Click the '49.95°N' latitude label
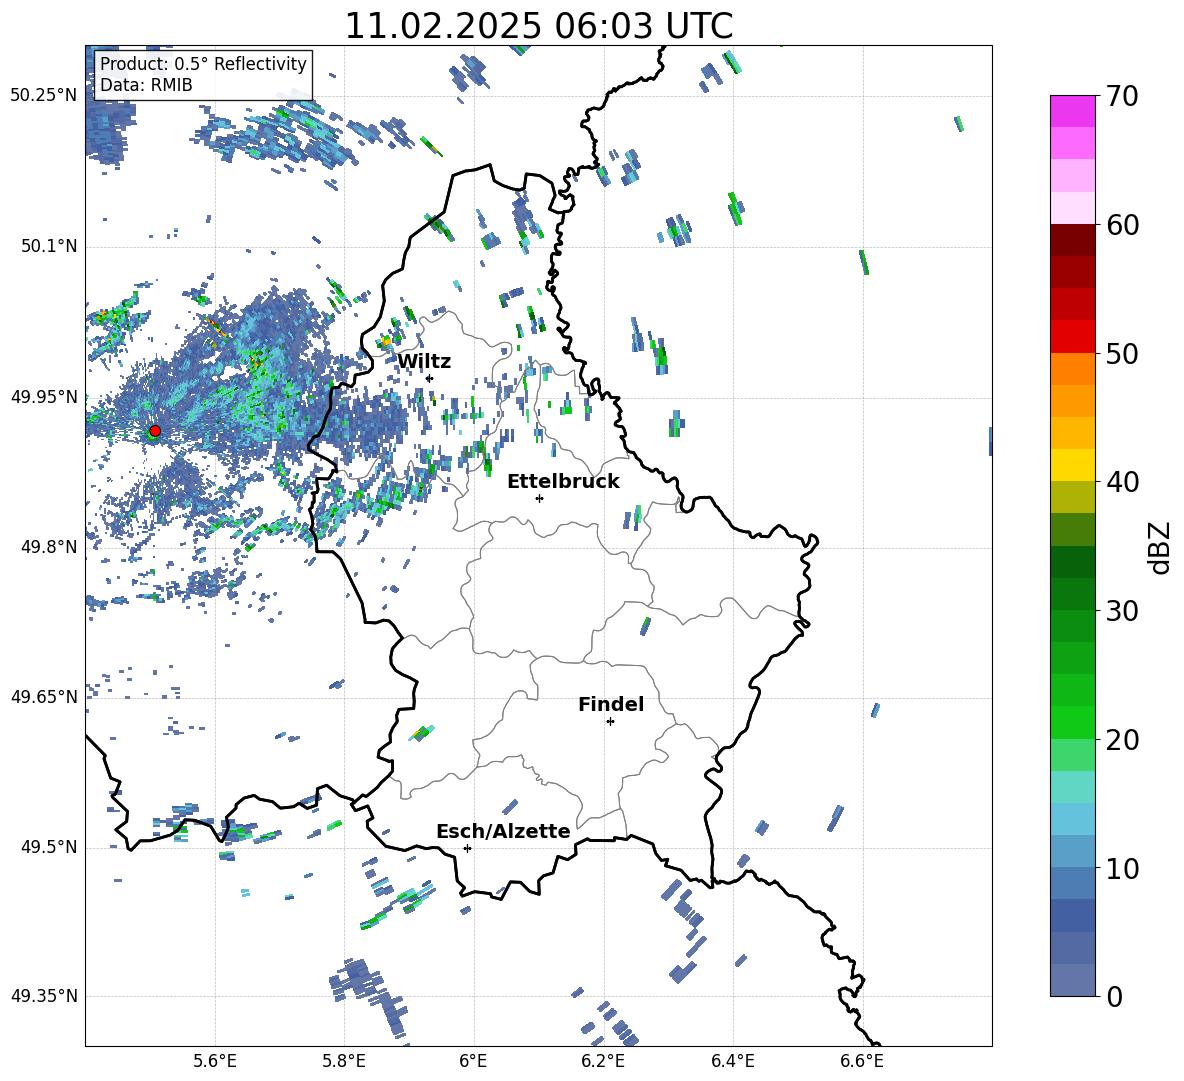 point(44,396)
